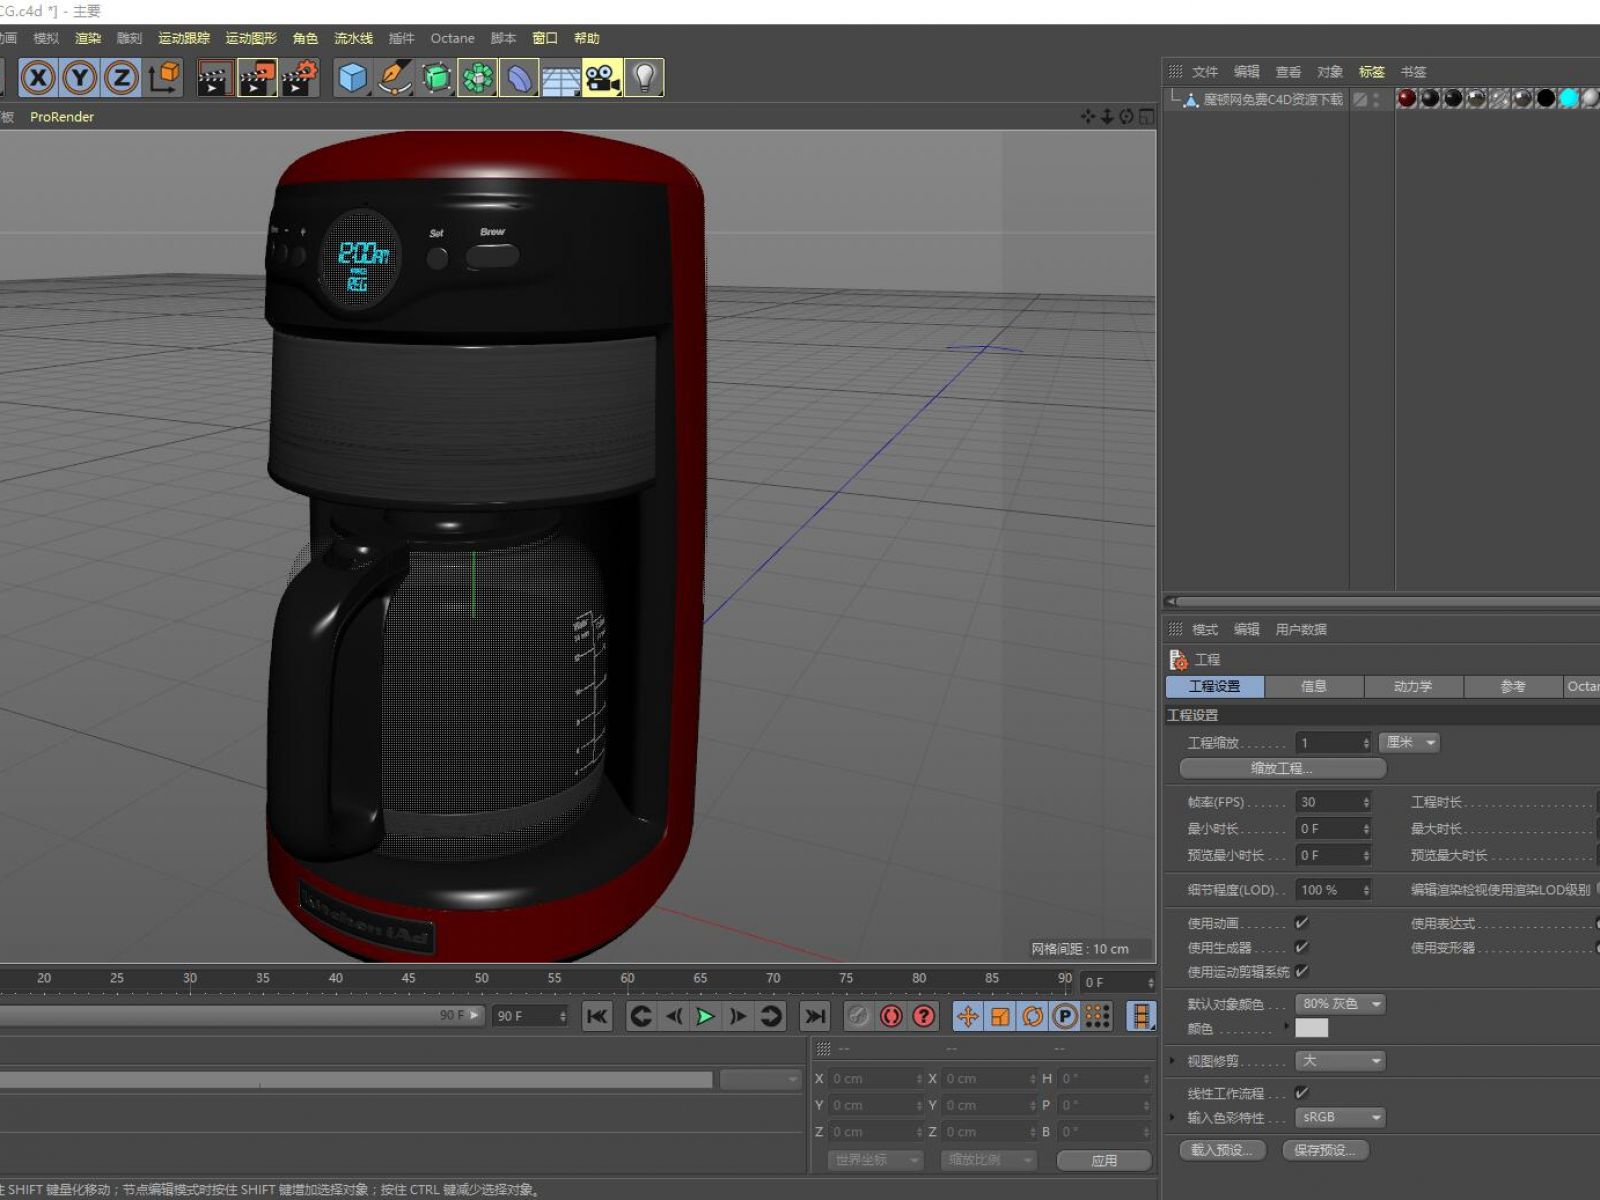Click the 帧率(FPS) input field

point(1334,802)
